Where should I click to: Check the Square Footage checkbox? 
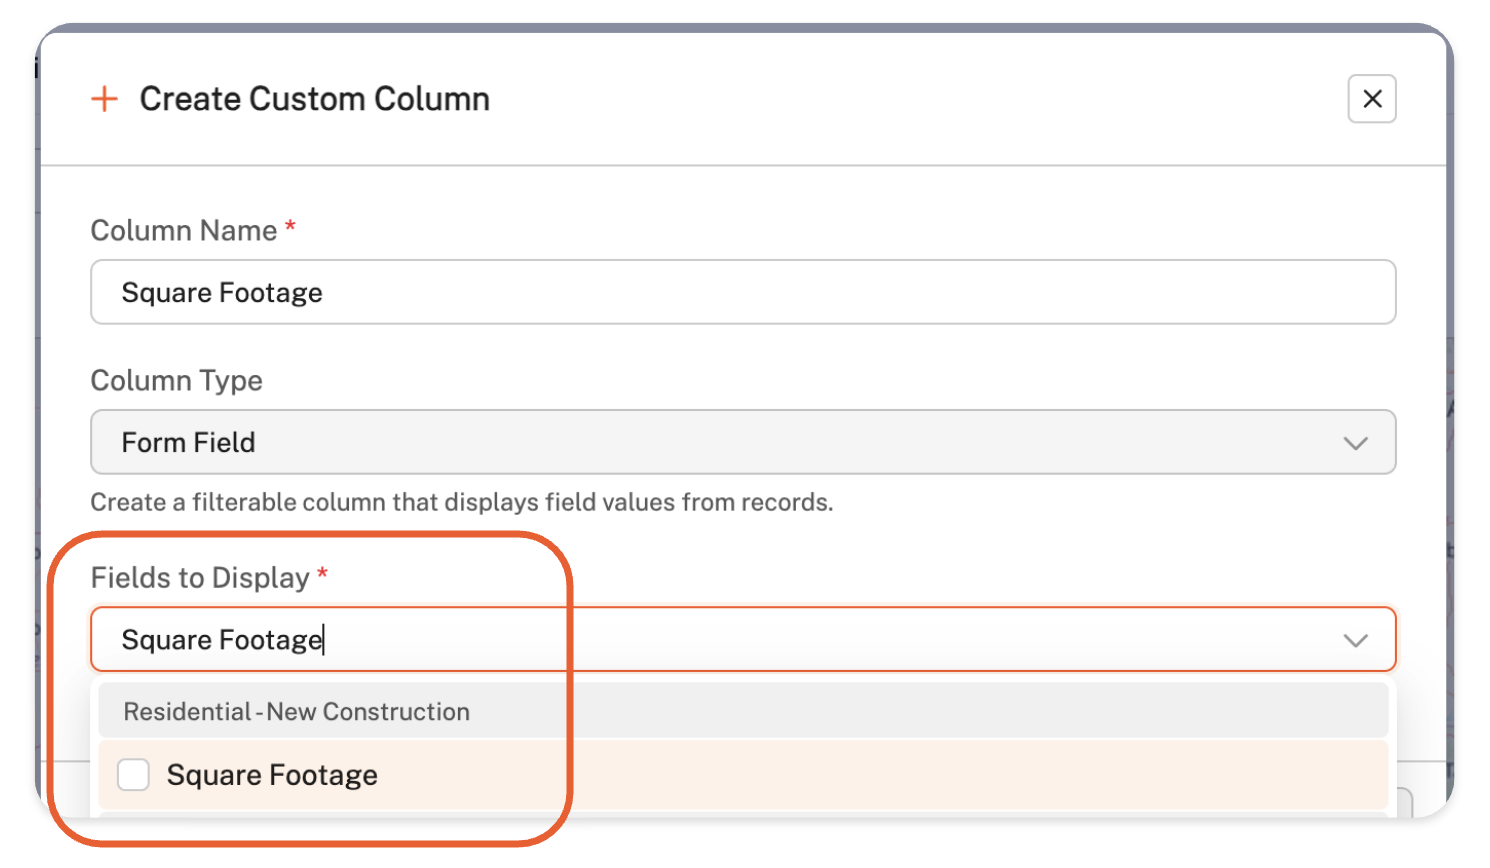pos(133,775)
